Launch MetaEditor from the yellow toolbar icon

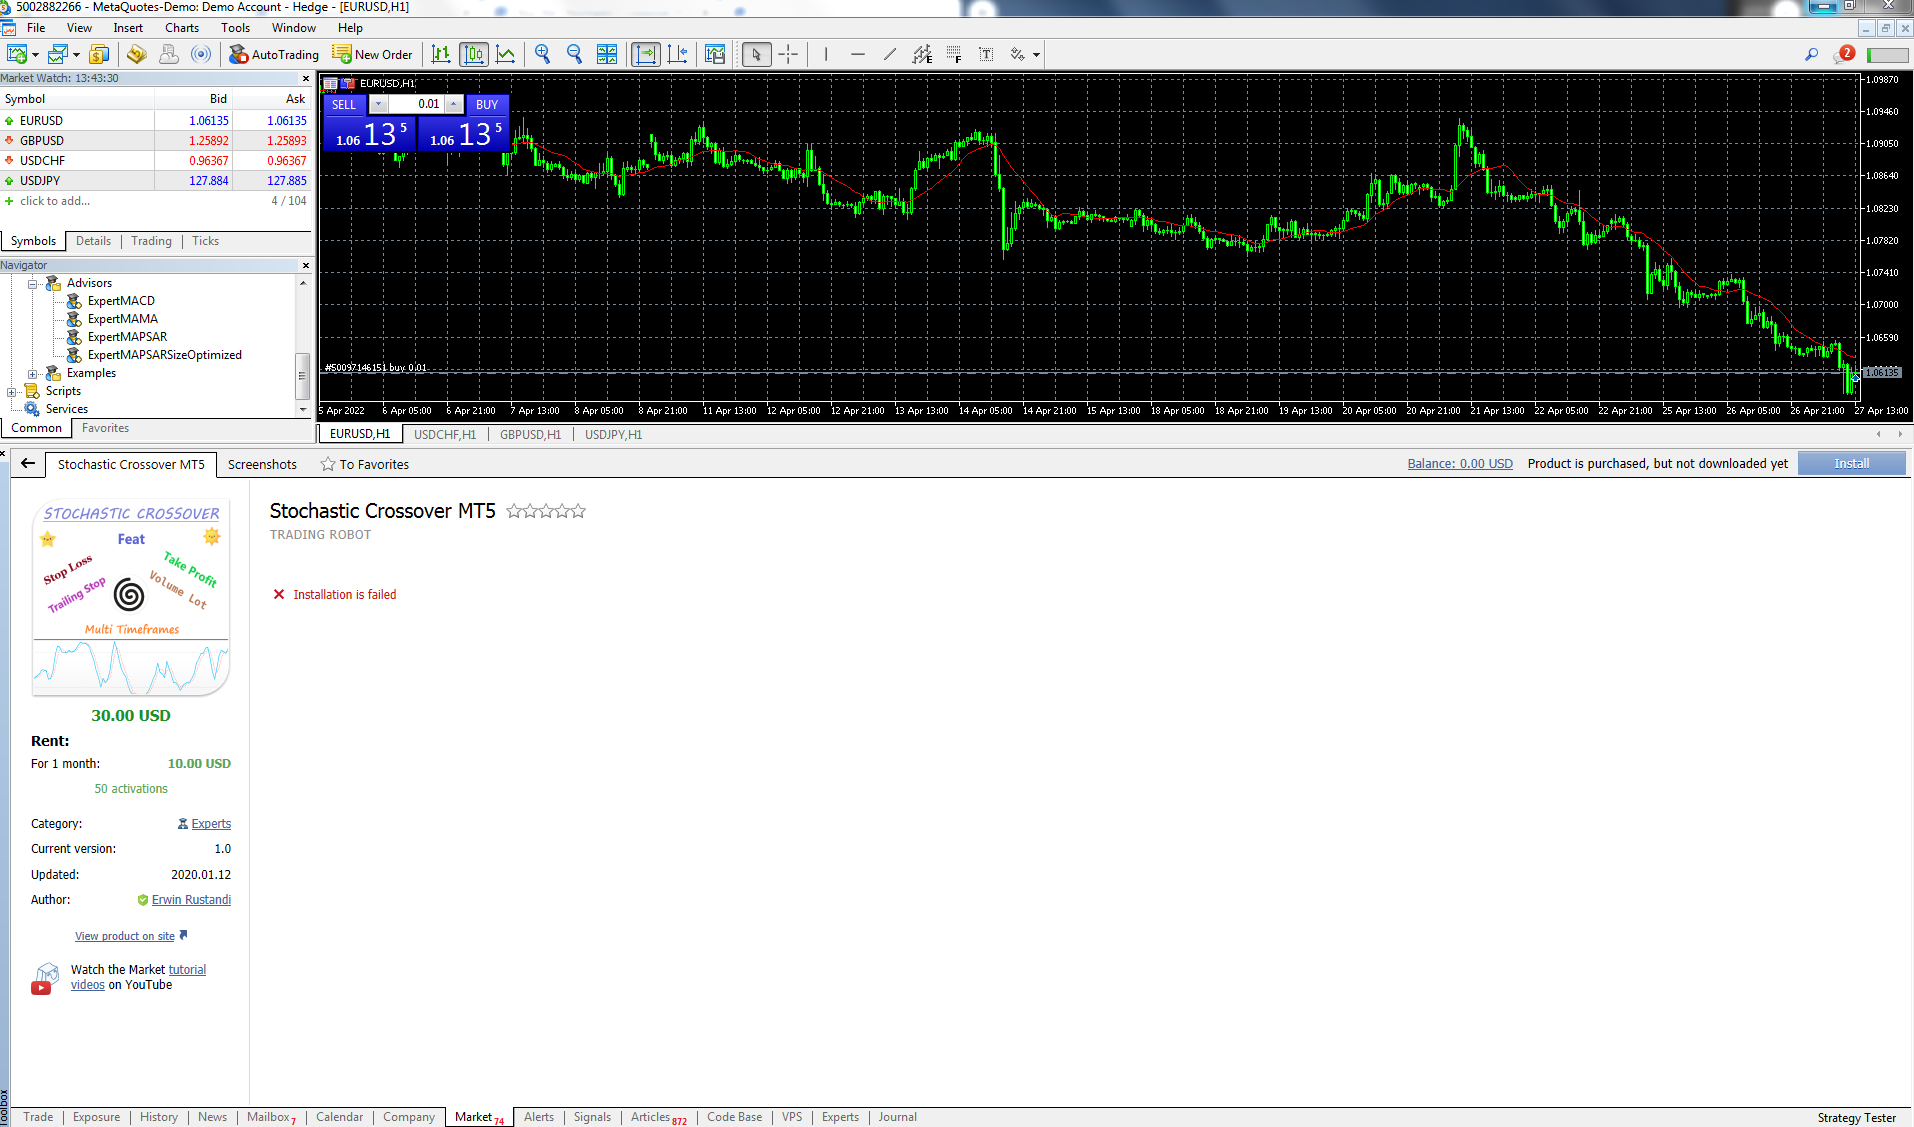(137, 54)
